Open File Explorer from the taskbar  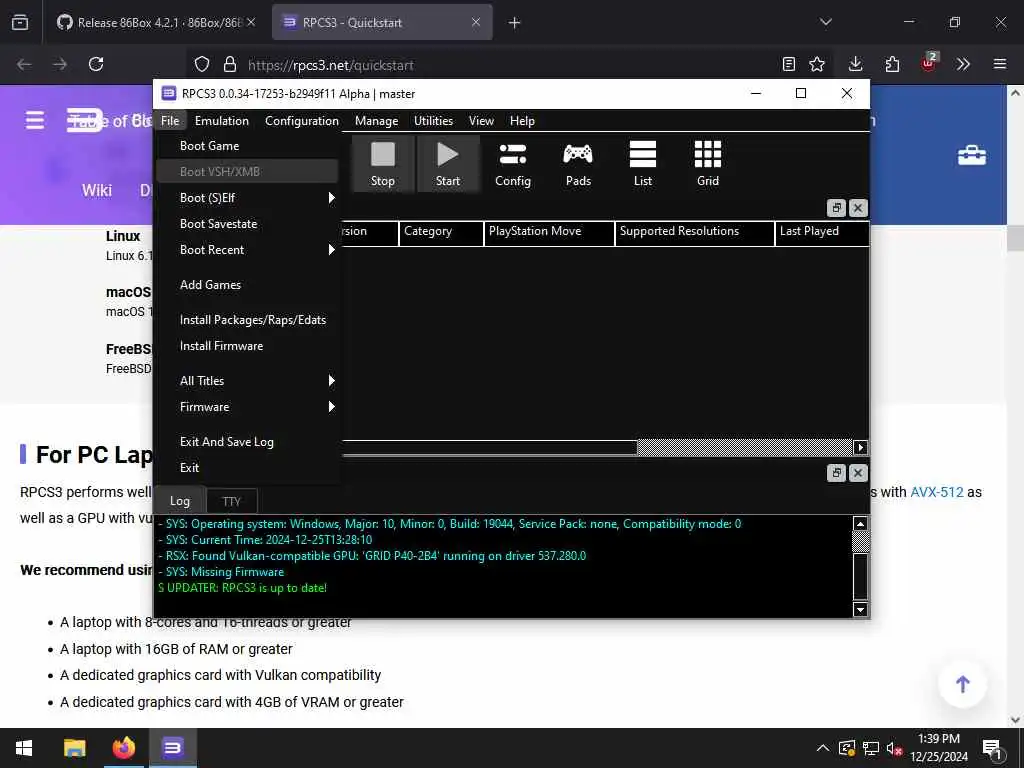[74, 748]
